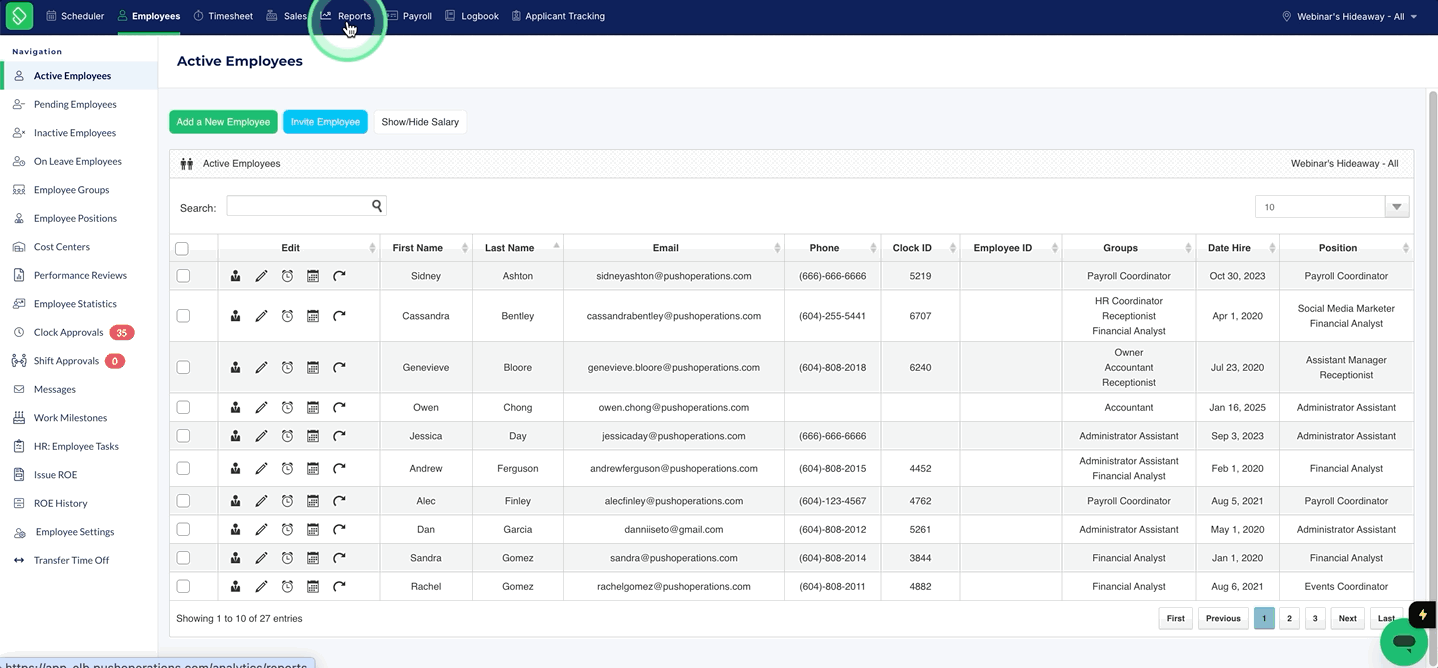Open Clock Approvals in the sidebar

(68, 332)
